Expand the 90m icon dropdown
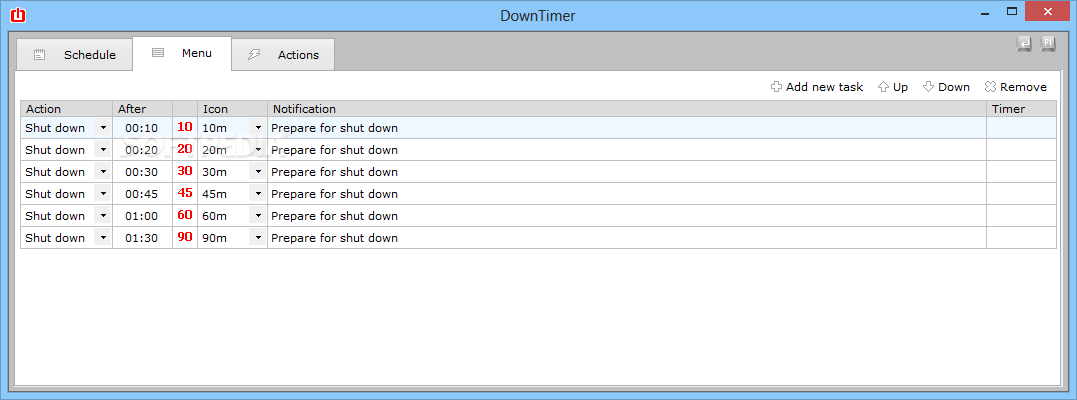 tap(258, 238)
